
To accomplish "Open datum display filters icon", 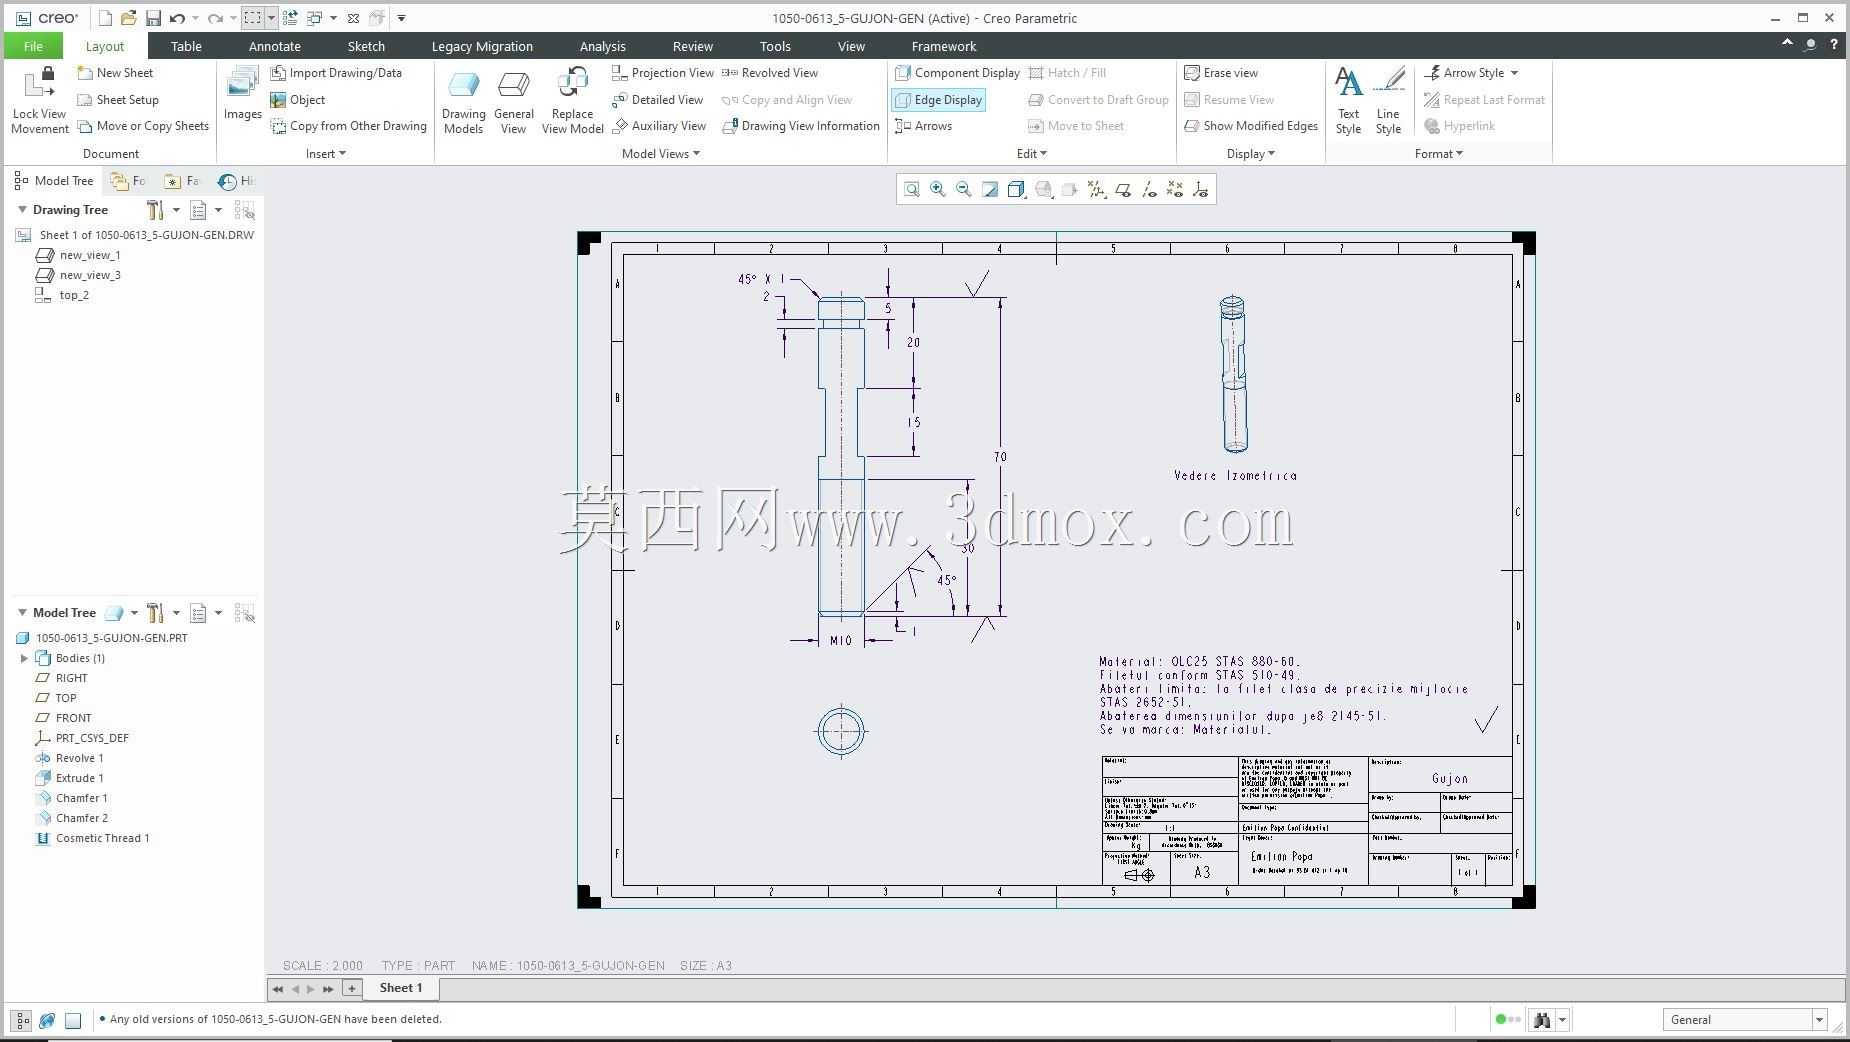I will click(x=1097, y=190).
